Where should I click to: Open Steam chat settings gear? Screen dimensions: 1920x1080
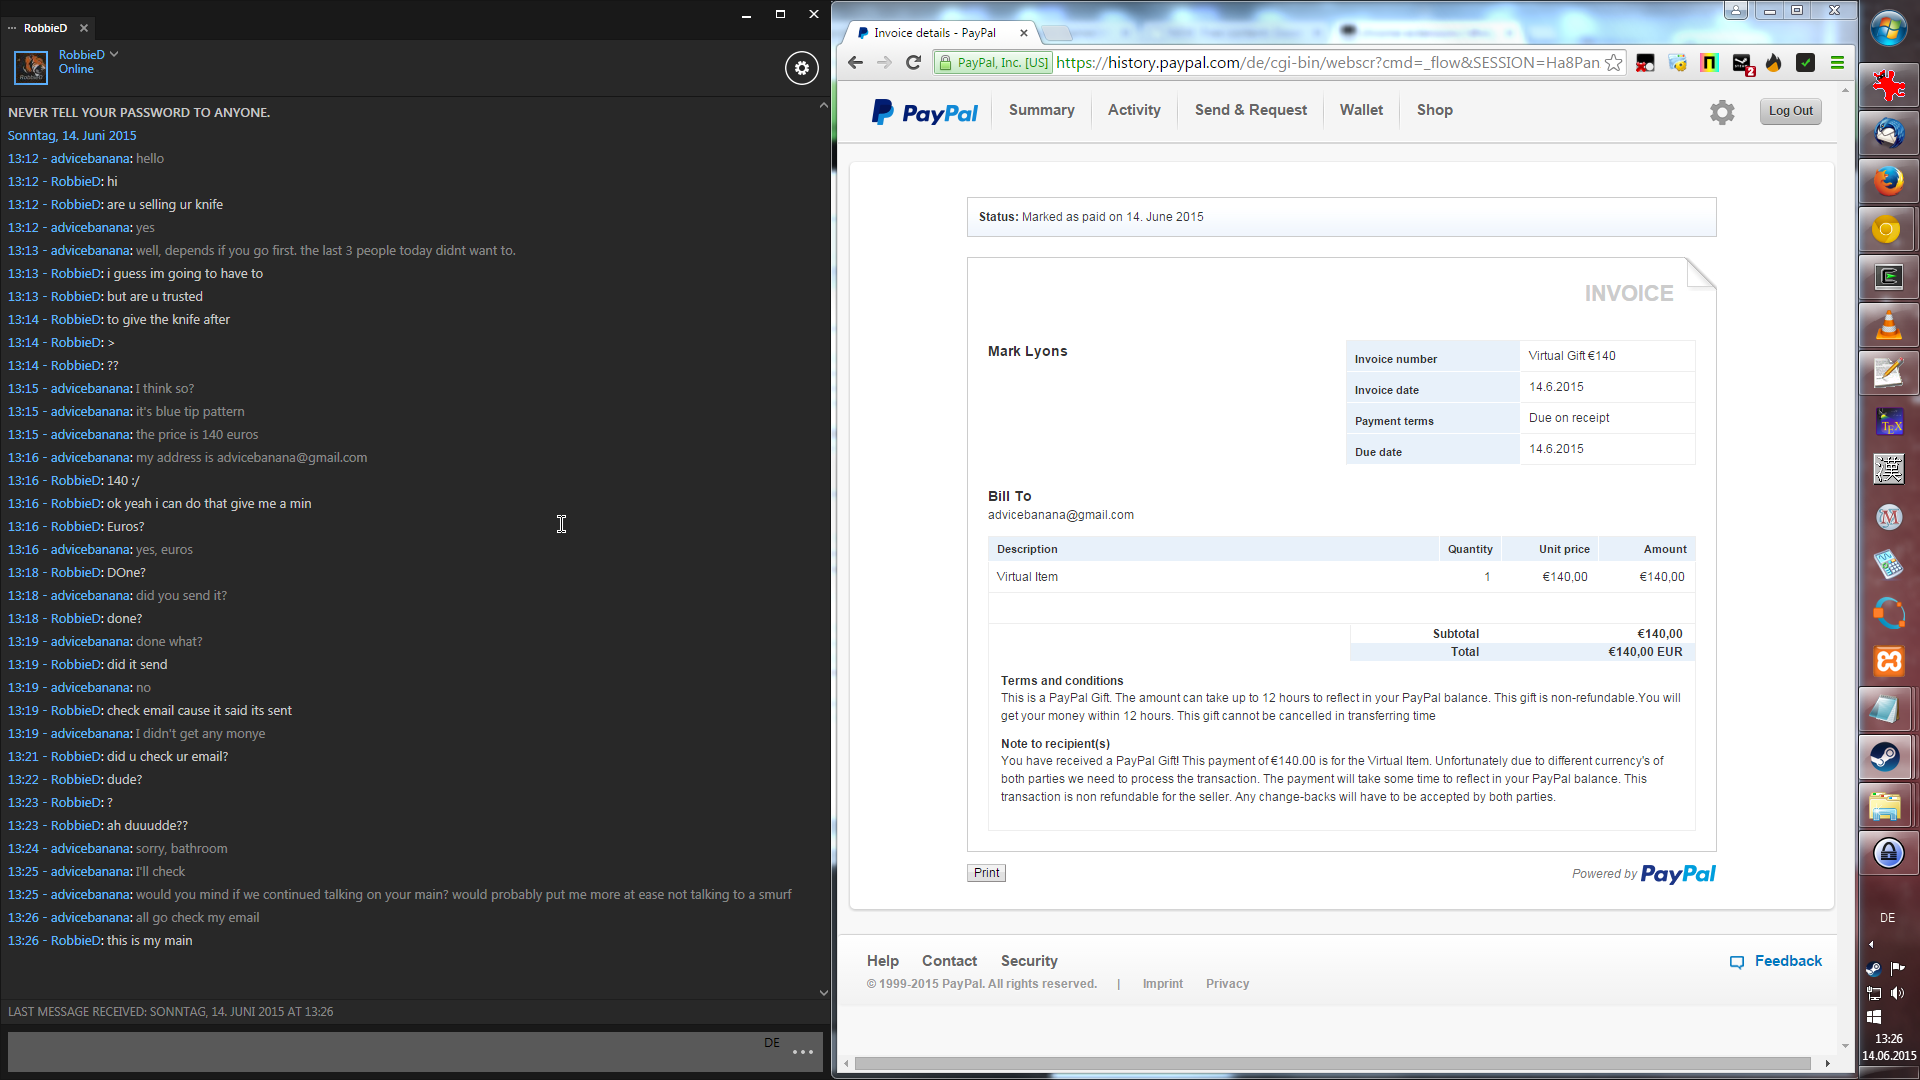click(801, 68)
